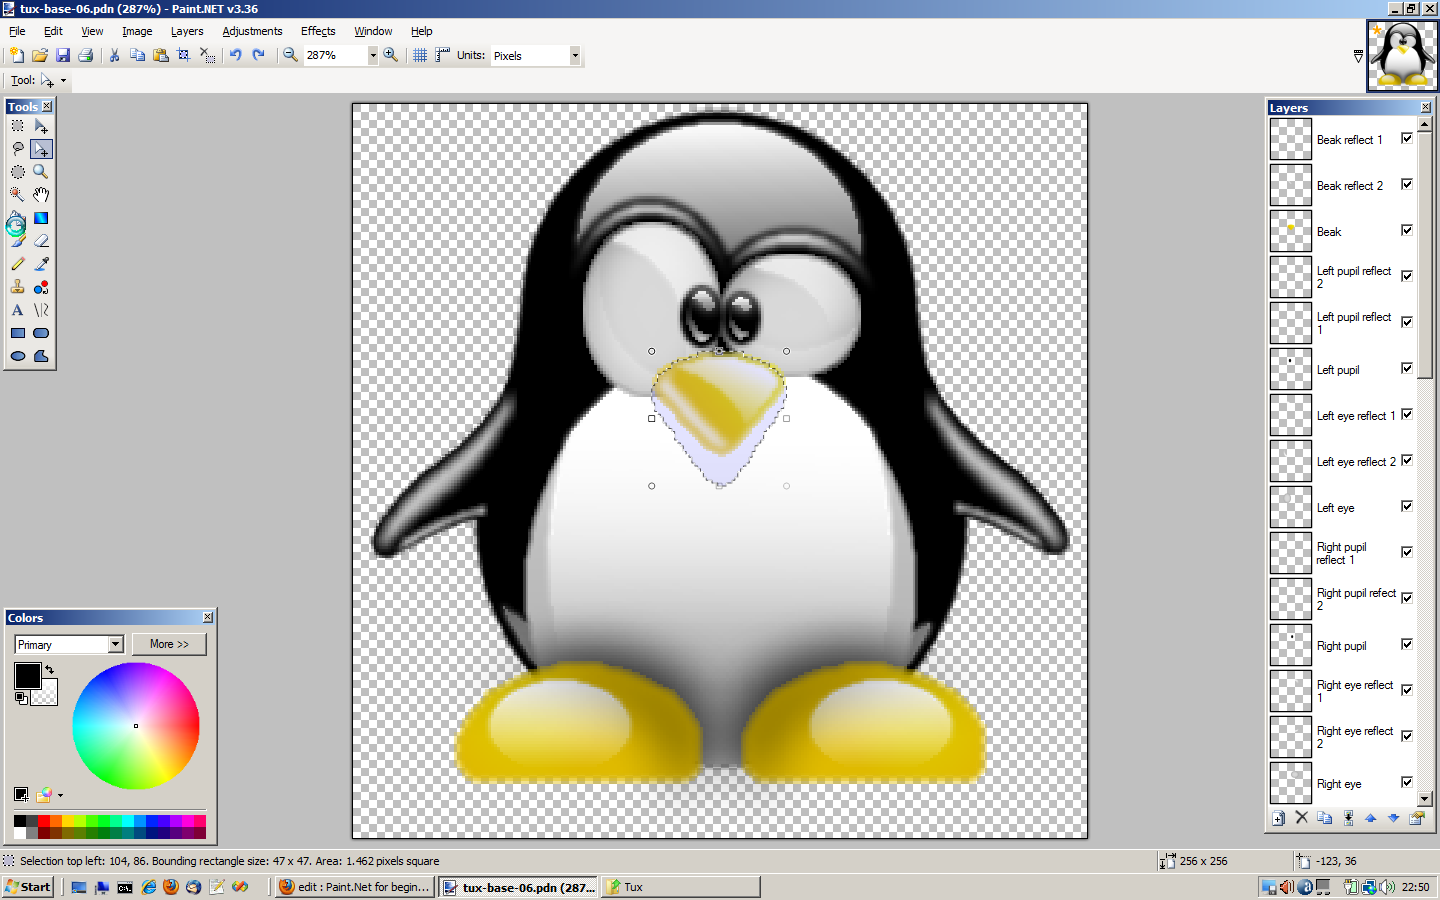Click the Duplicate Layer icon

[1324, 817]
